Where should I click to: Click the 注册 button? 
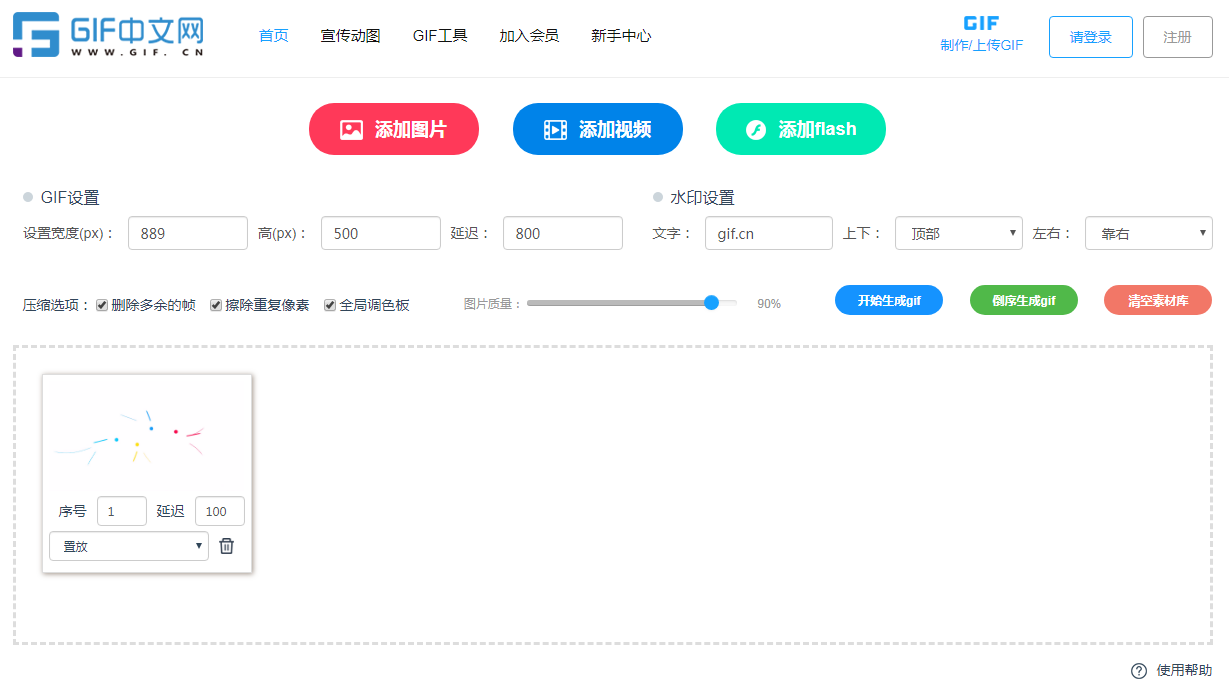(1178, 37)
